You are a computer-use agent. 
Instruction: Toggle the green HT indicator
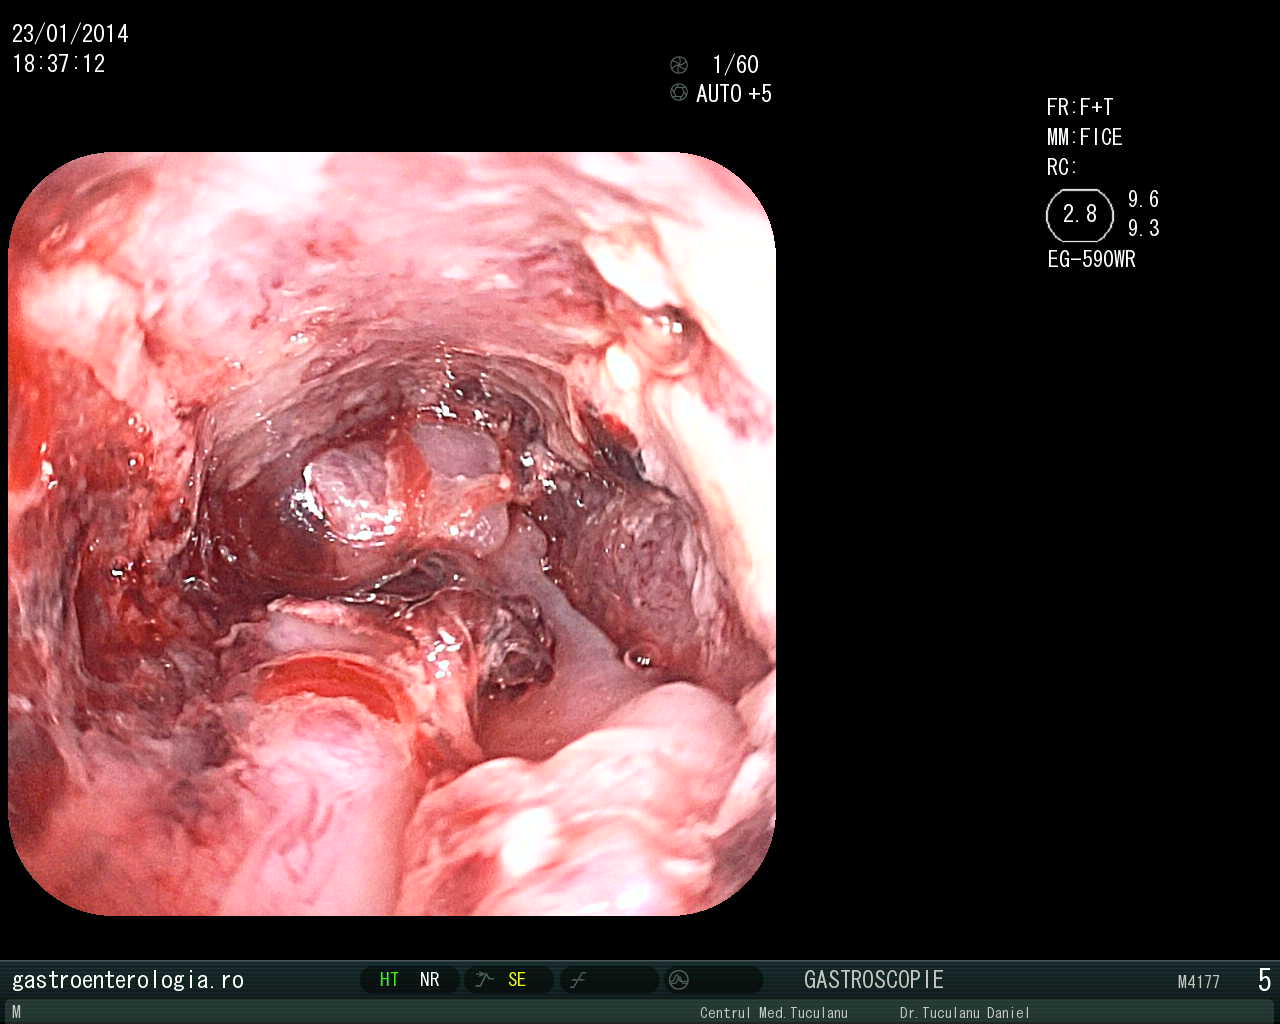pyautogui.click(x=389, y=980)
